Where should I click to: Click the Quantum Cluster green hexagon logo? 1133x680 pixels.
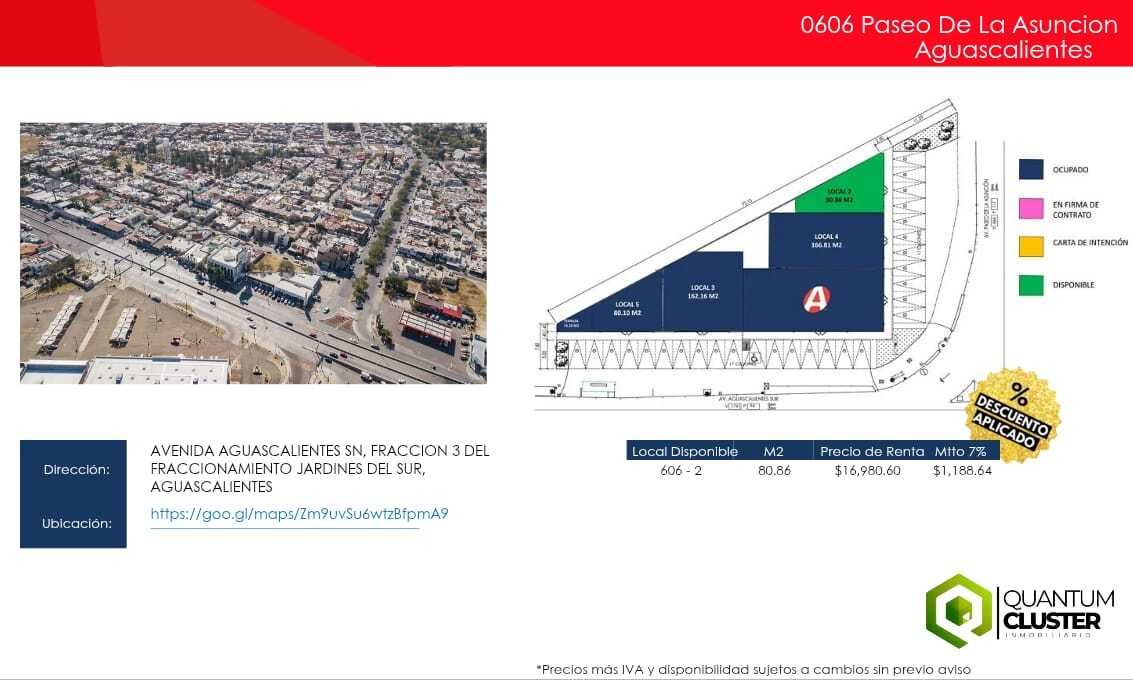(958, 610)
